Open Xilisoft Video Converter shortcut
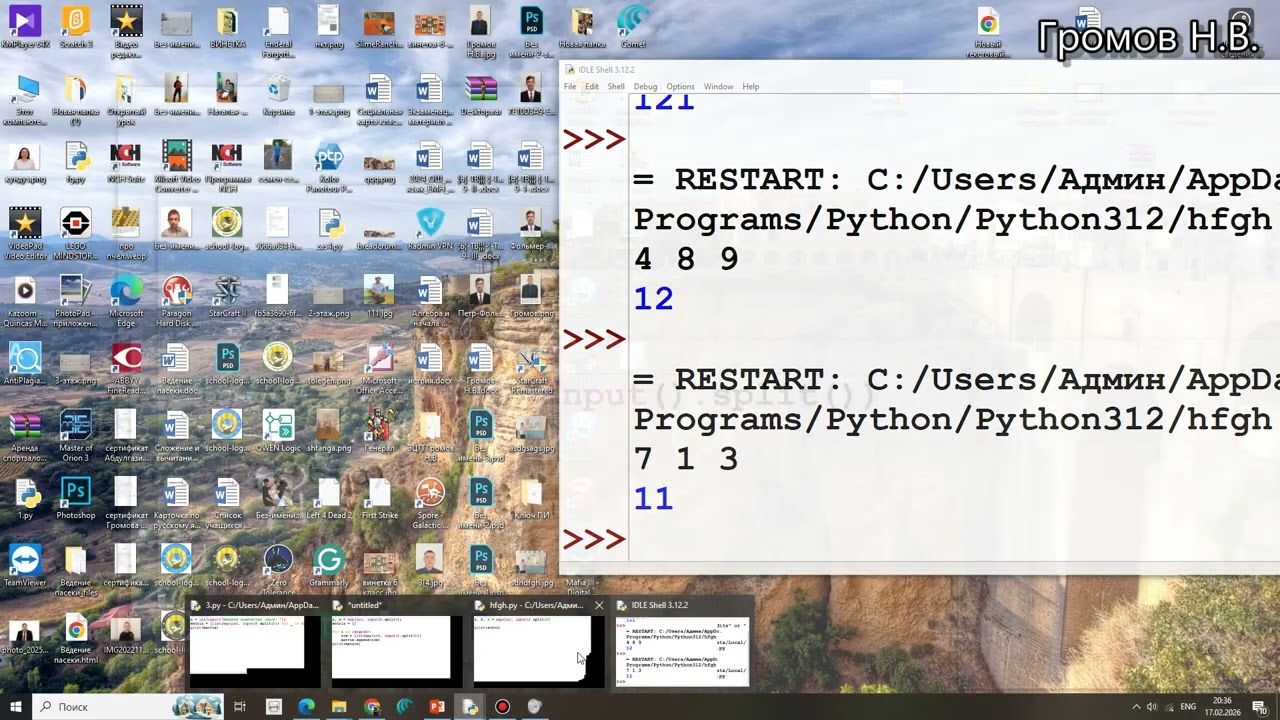Image resolution: width=1280 pixels, height=720 pixels. click(x=177, y=167)
